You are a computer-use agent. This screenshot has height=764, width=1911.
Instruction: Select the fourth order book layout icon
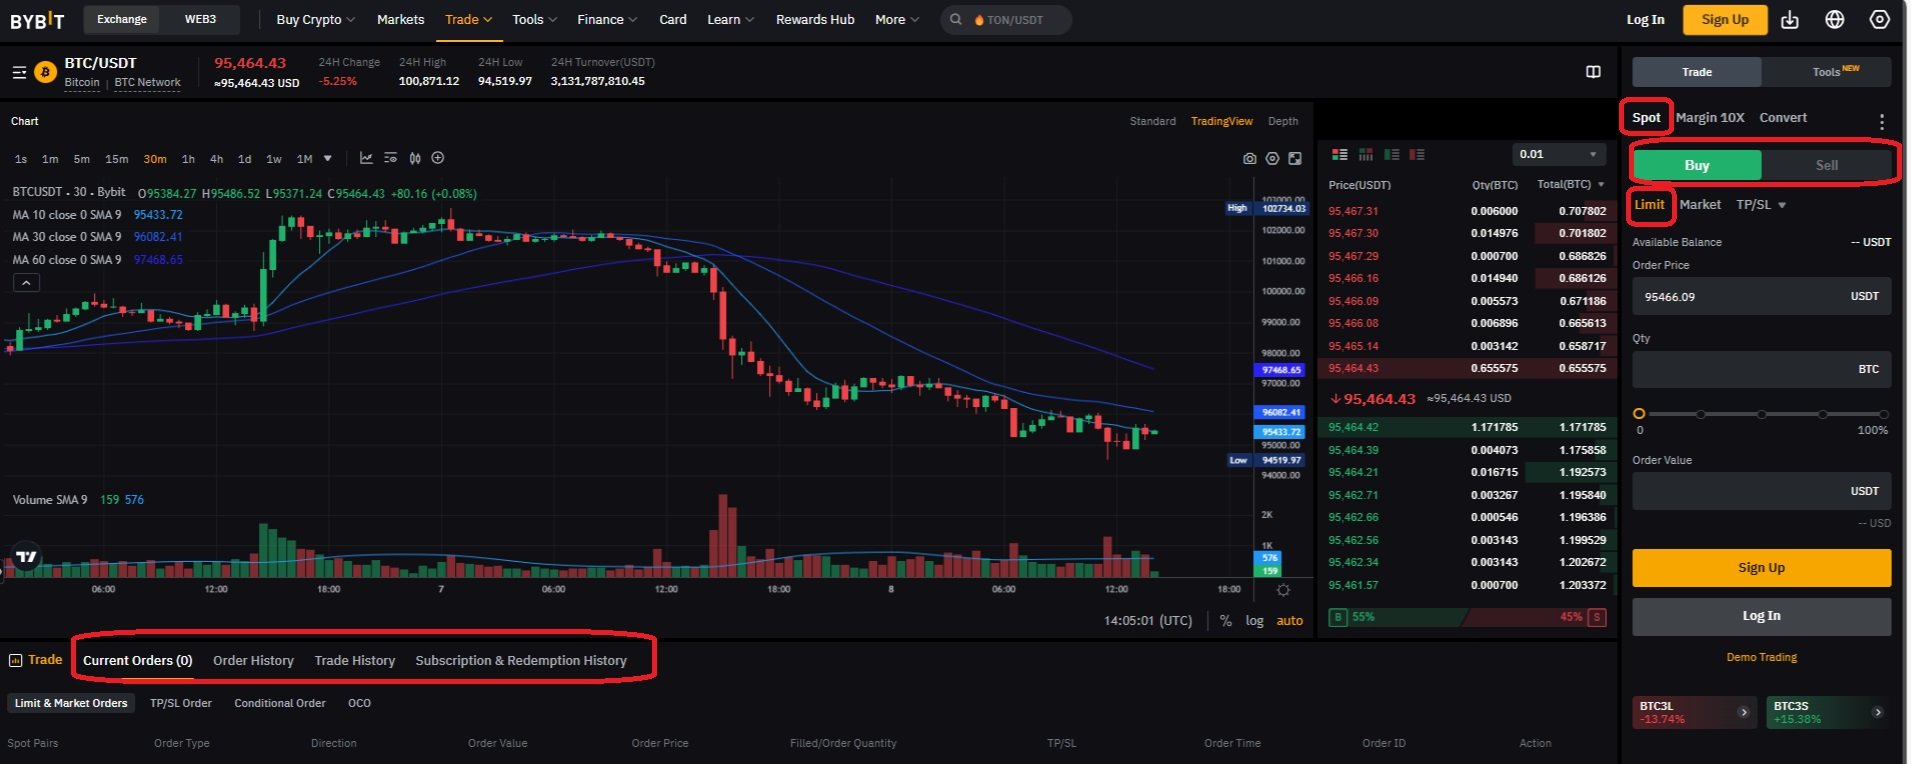click(x=1417, y=155)
